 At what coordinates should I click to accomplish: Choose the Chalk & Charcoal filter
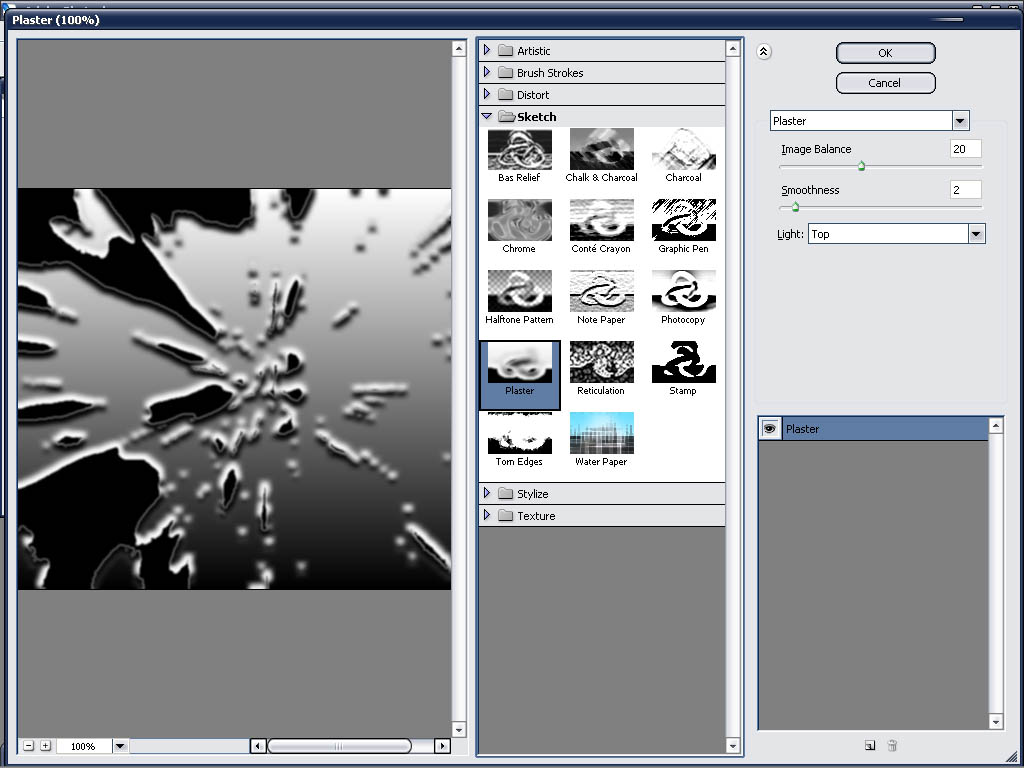click(601, 150)
